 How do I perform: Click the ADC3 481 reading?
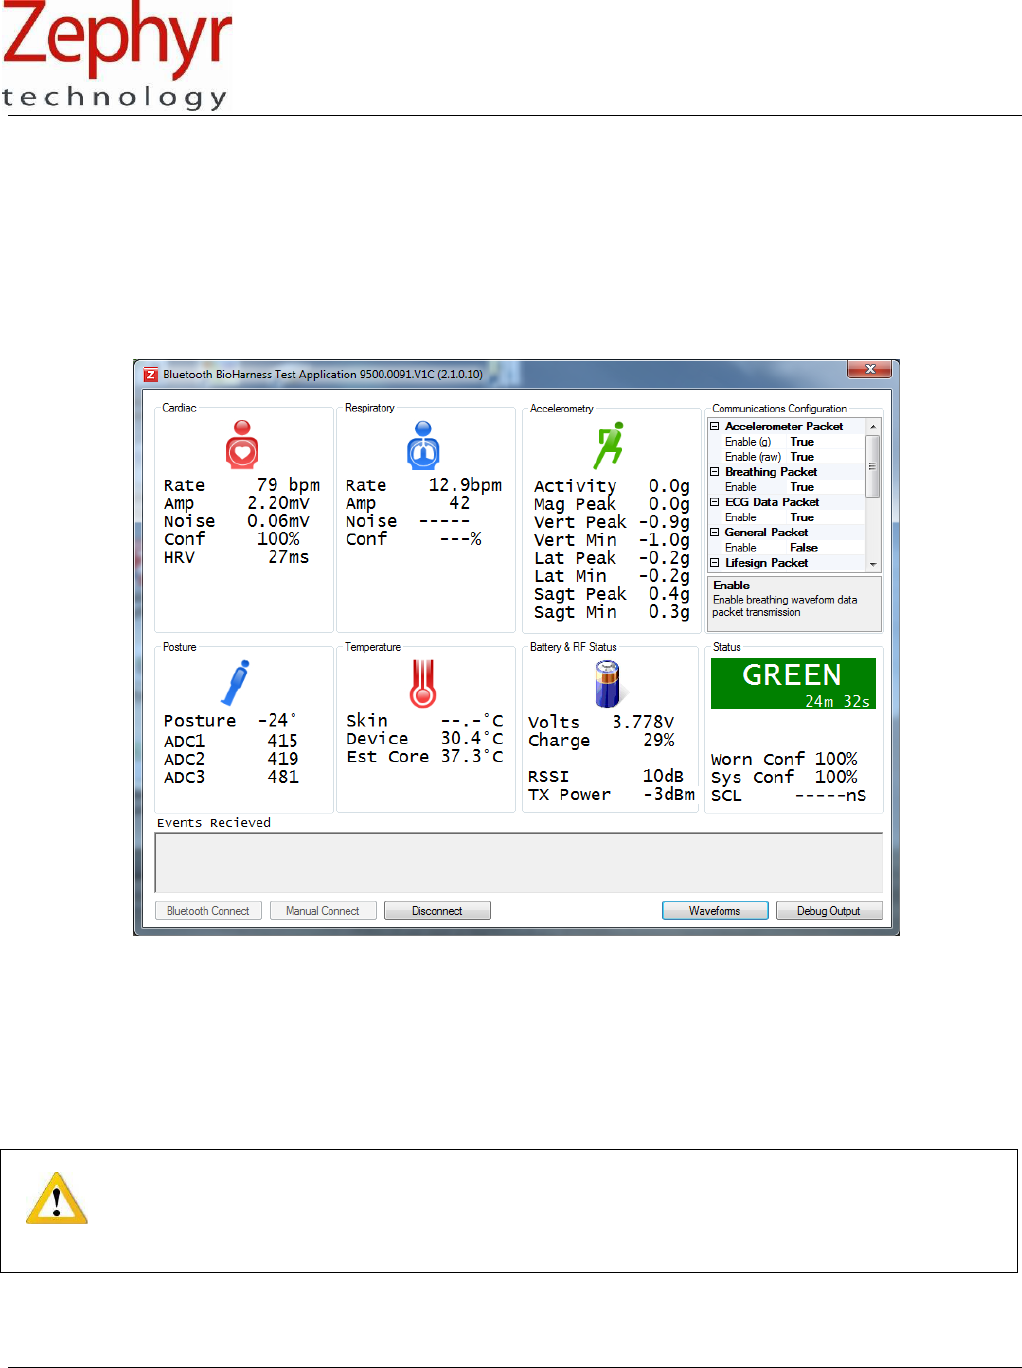click(x=231, y=777)
